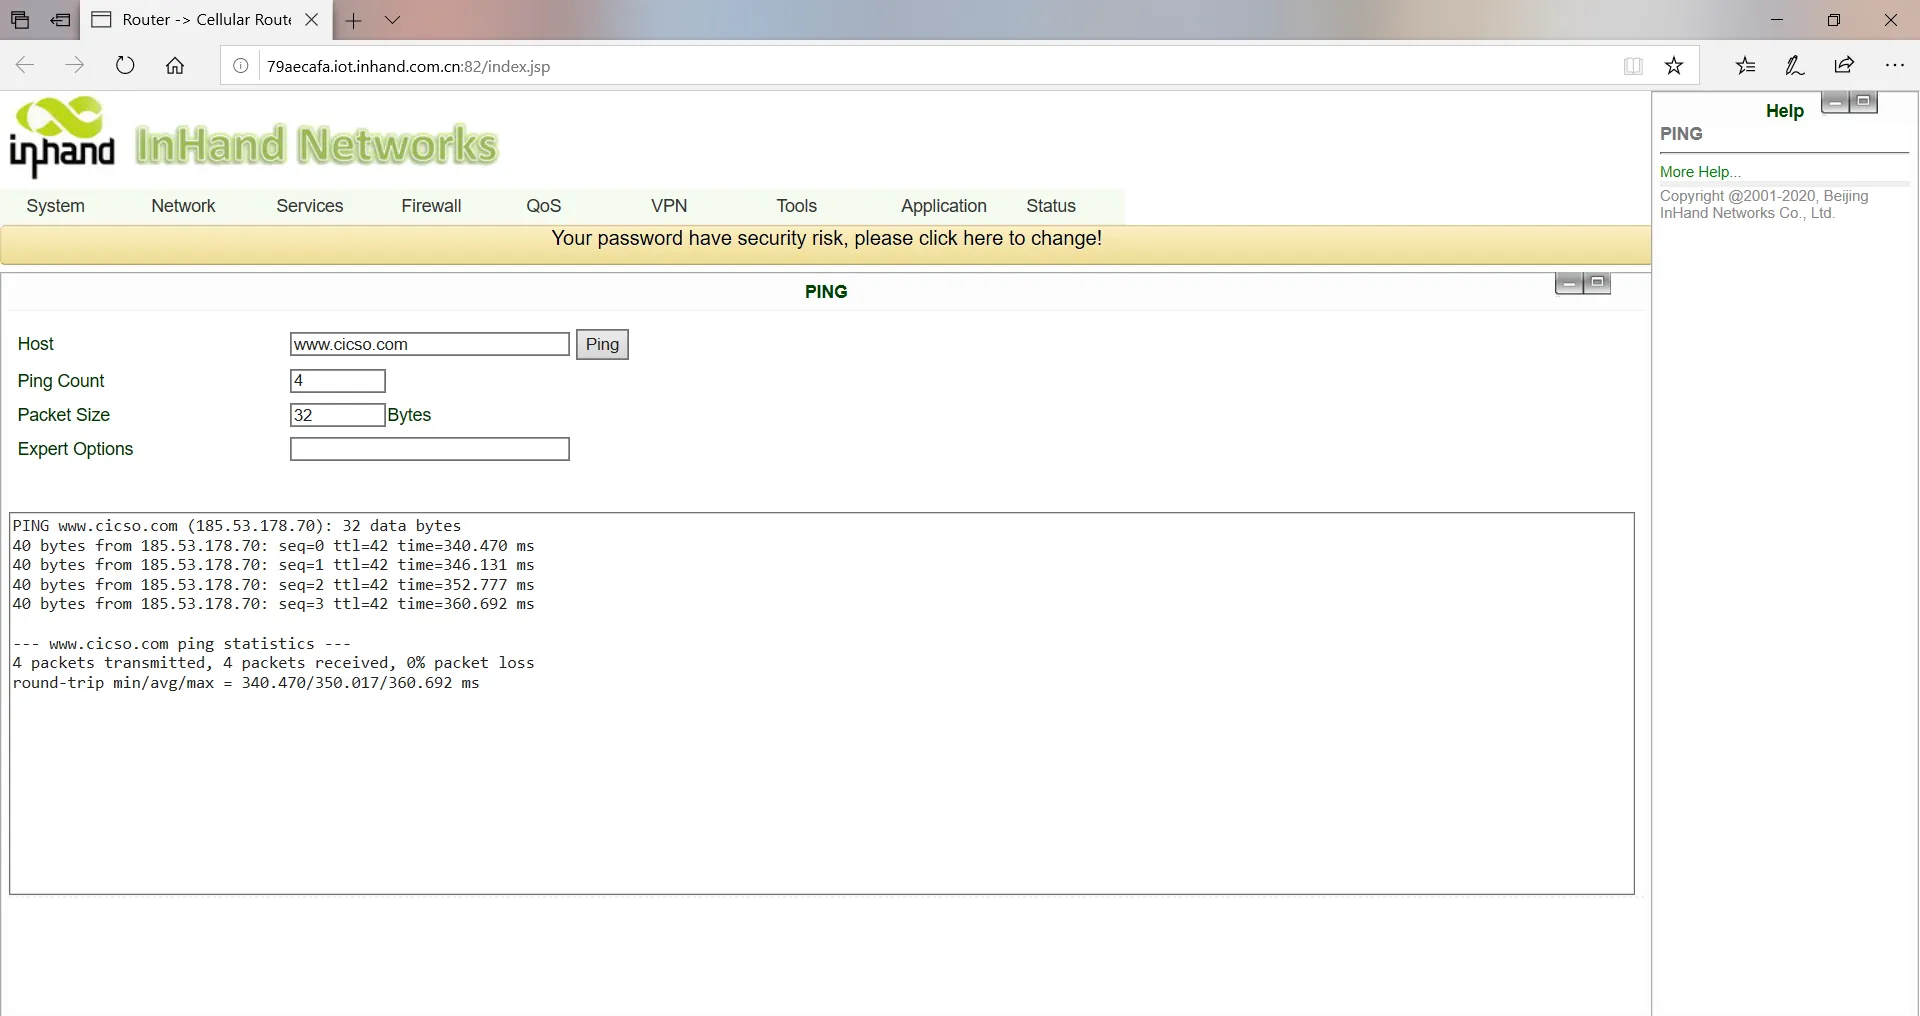Open the Services menu
1920x1016 pixels.
tap(310, 206)
